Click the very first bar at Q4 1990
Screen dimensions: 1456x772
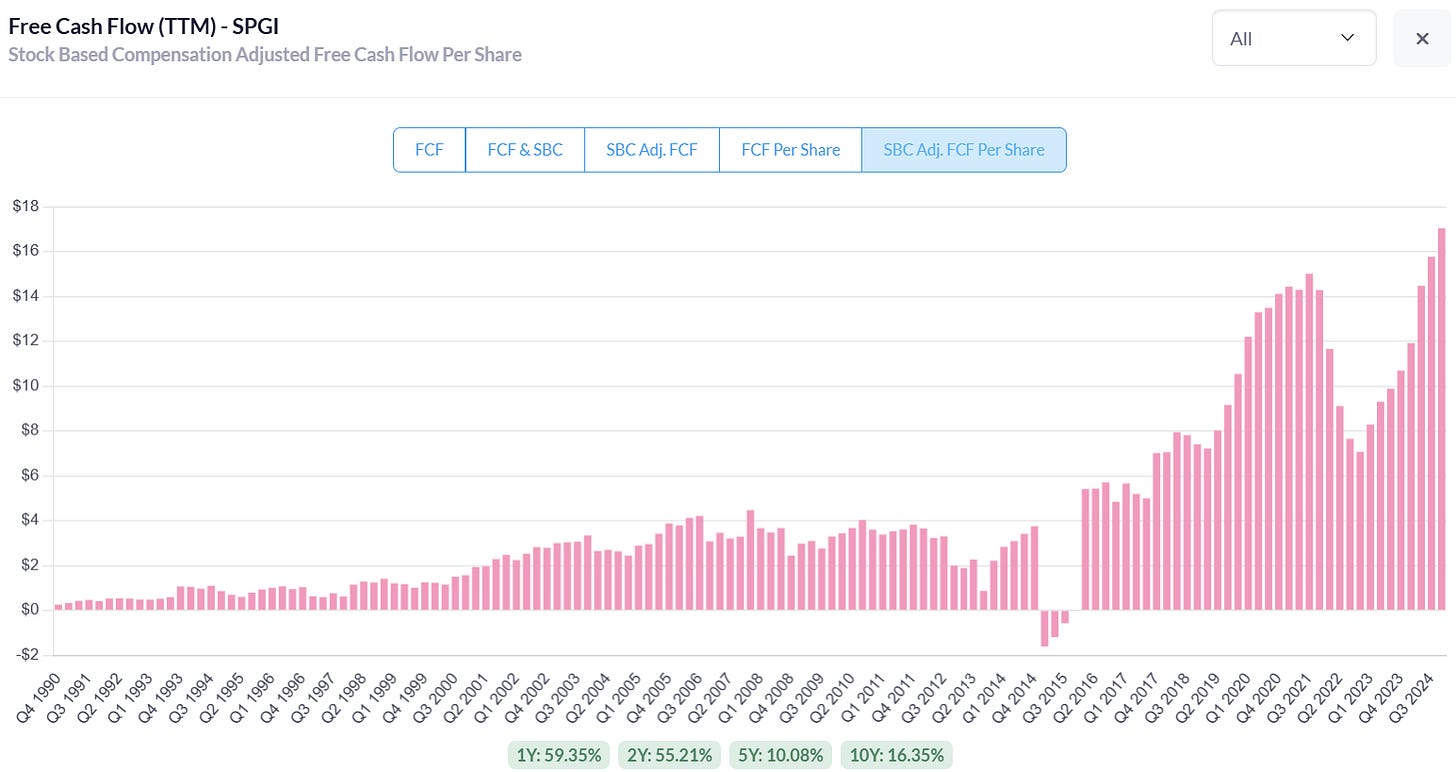tap(59, 606)
